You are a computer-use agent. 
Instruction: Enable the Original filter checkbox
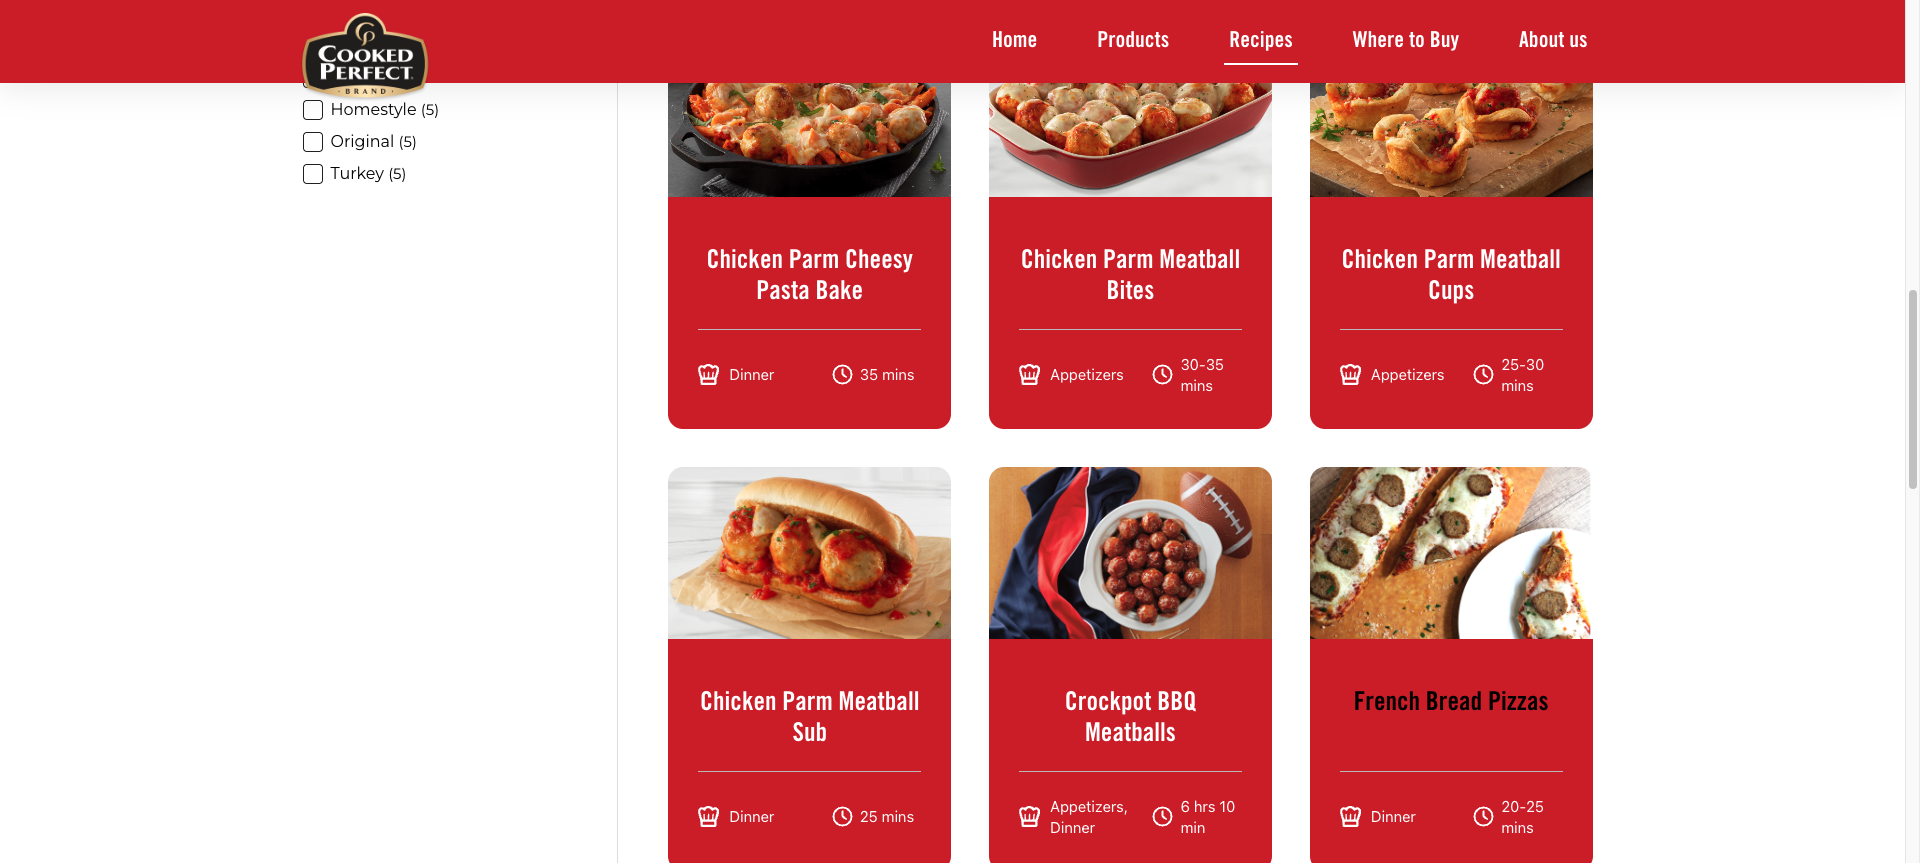313,142
